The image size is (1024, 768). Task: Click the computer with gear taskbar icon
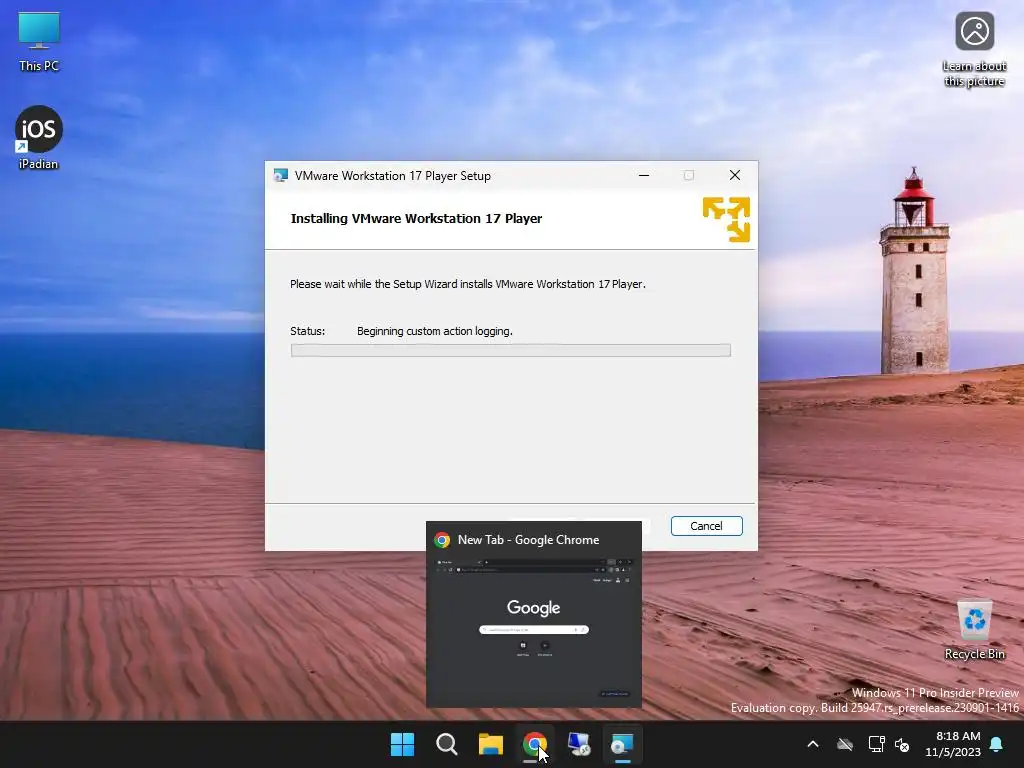point(579,744)
